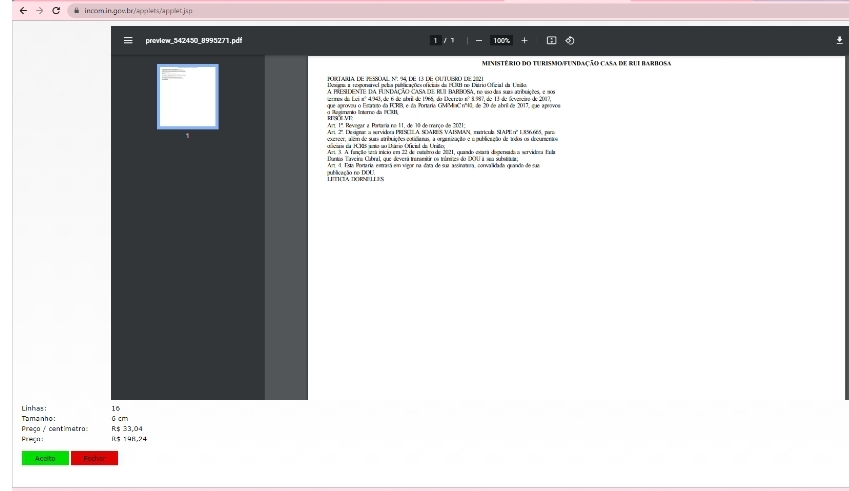Viewport: 849px width, 491px height.
Task: Click the 100% zoom level field
Action: tap(501, 40)
